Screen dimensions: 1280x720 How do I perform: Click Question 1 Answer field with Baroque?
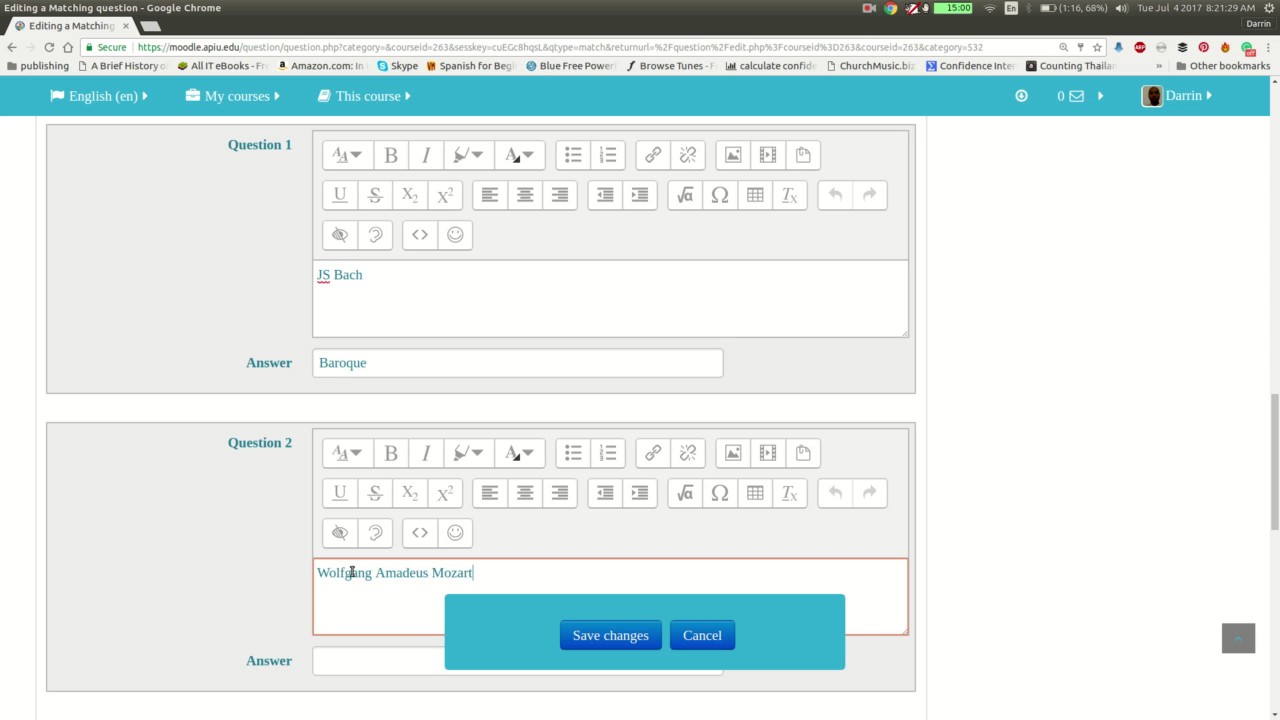(x=517, y=363)
